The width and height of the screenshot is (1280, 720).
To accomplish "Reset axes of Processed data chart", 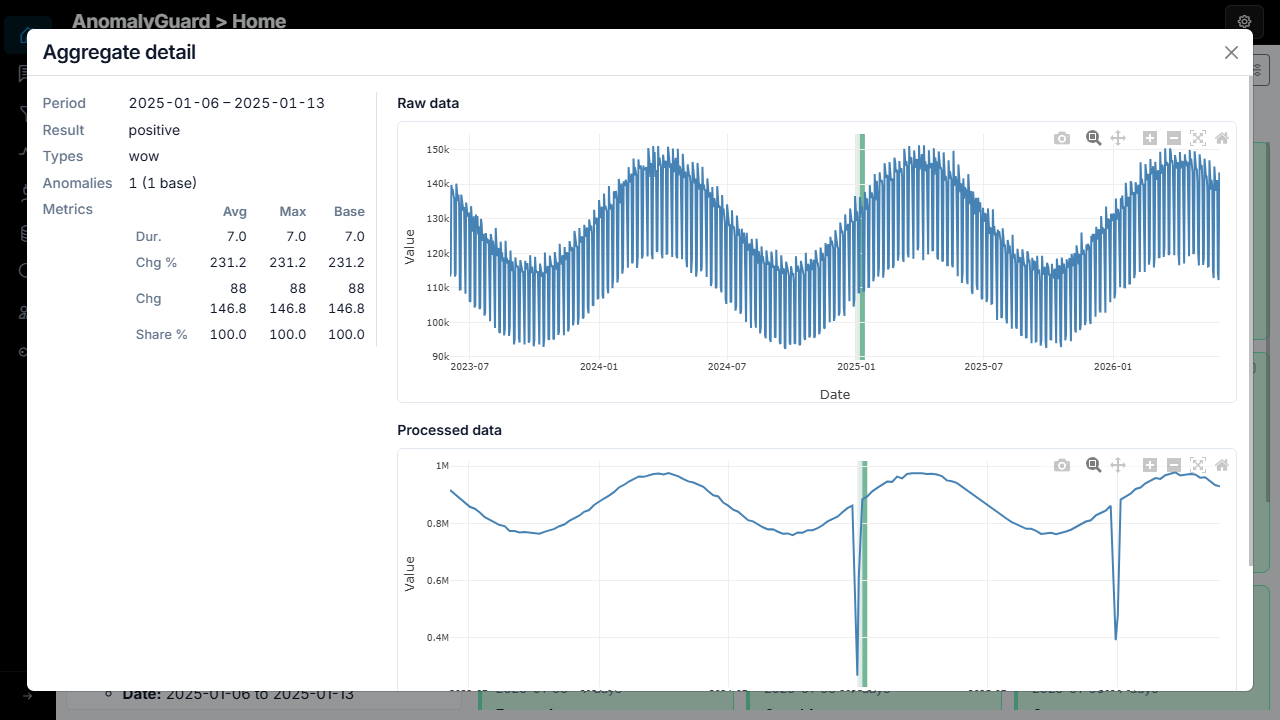I will coord(1222,465).
